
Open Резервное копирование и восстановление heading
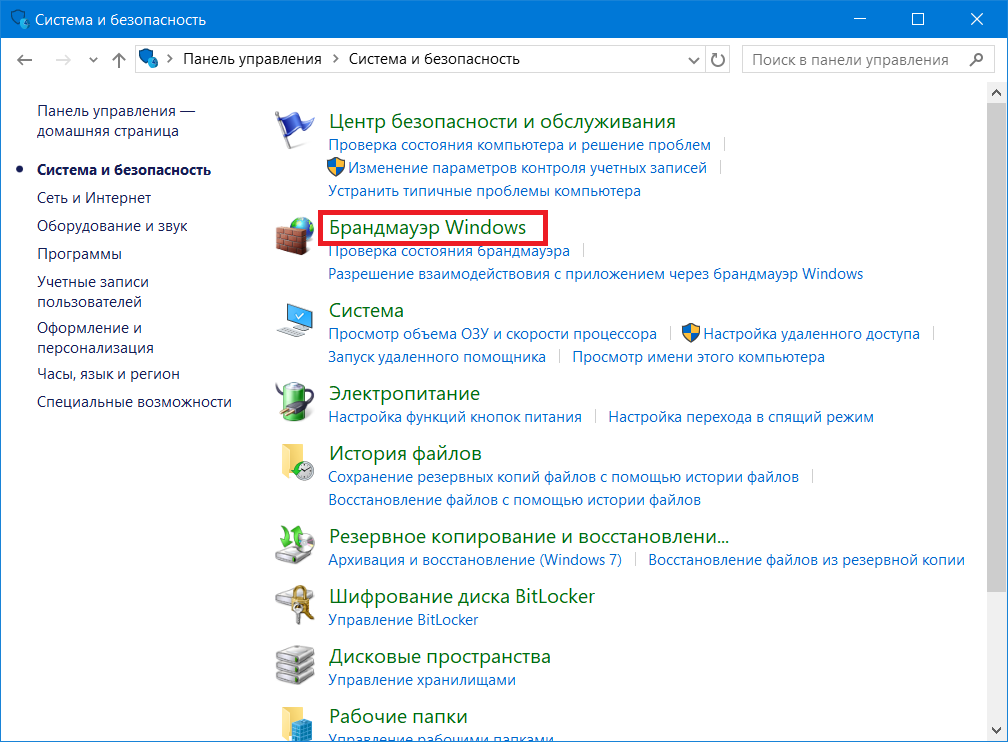tap(529, 536)
